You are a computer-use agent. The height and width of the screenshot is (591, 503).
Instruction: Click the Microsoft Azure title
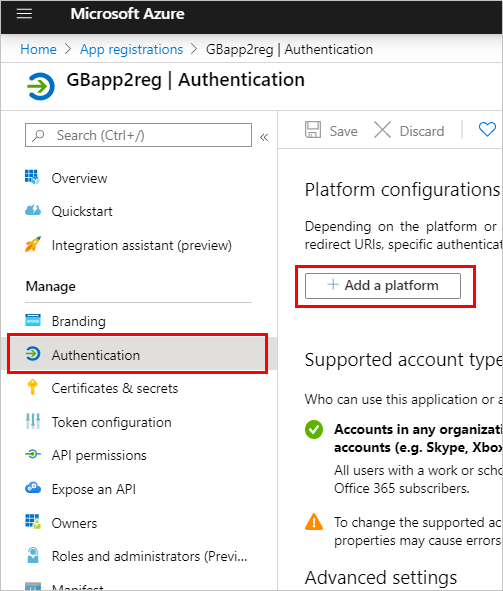pyautogui.click(x=127, y=14)
